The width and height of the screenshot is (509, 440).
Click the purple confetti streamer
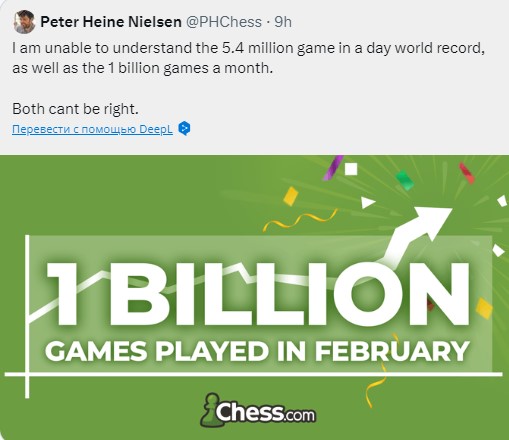pos(333,168)
